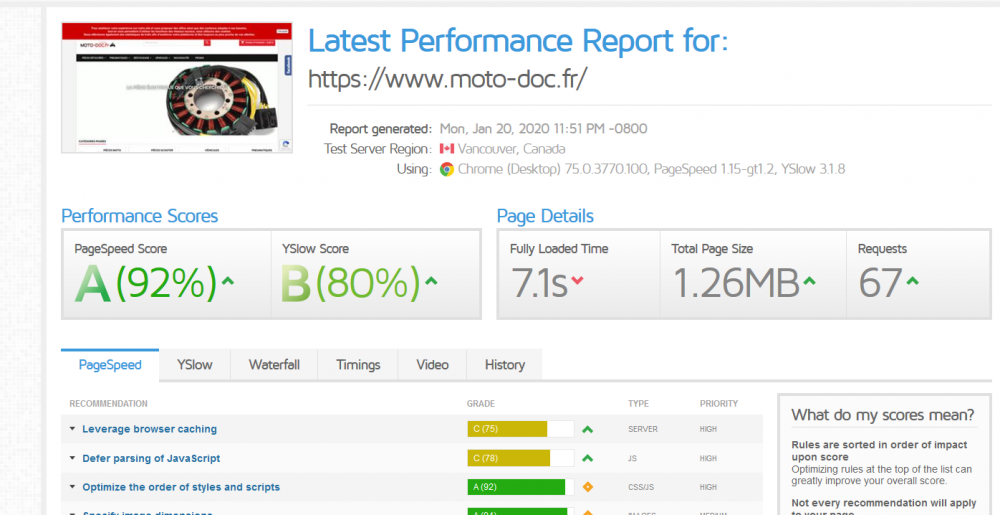Click the green trend arrow for Defer parsing of JavaScript

pyautogui.click(x=588, y=458)
